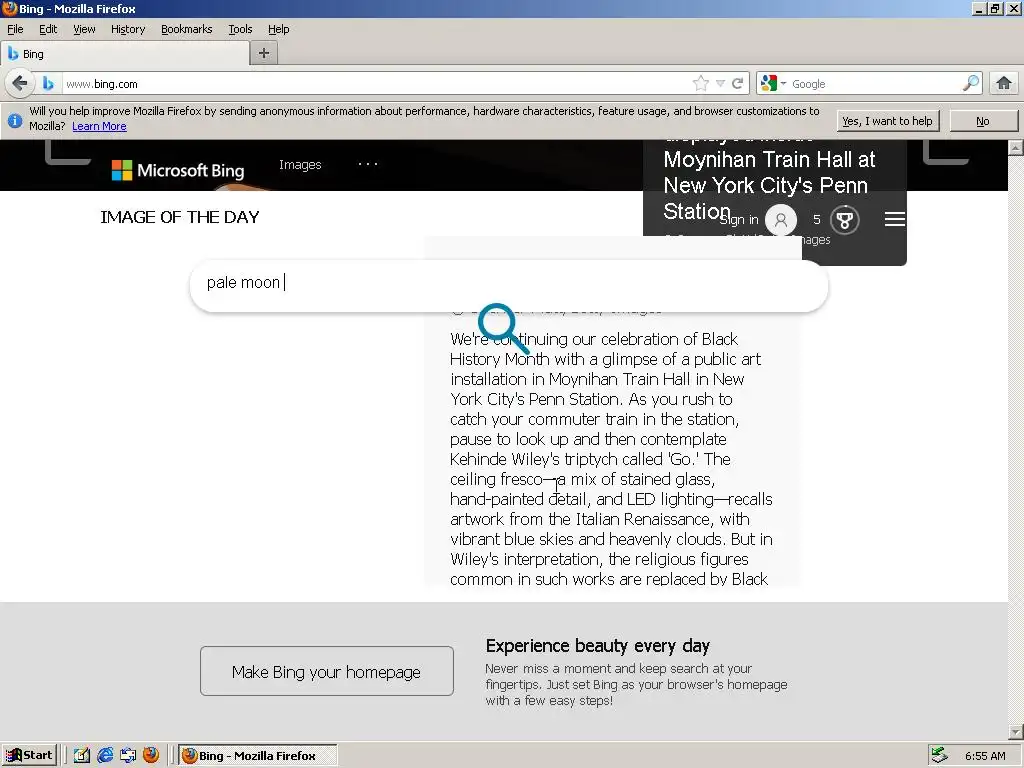The image size is (1024, 768).
Task: Open a new tab with plus button
Action: click(264, 54)
